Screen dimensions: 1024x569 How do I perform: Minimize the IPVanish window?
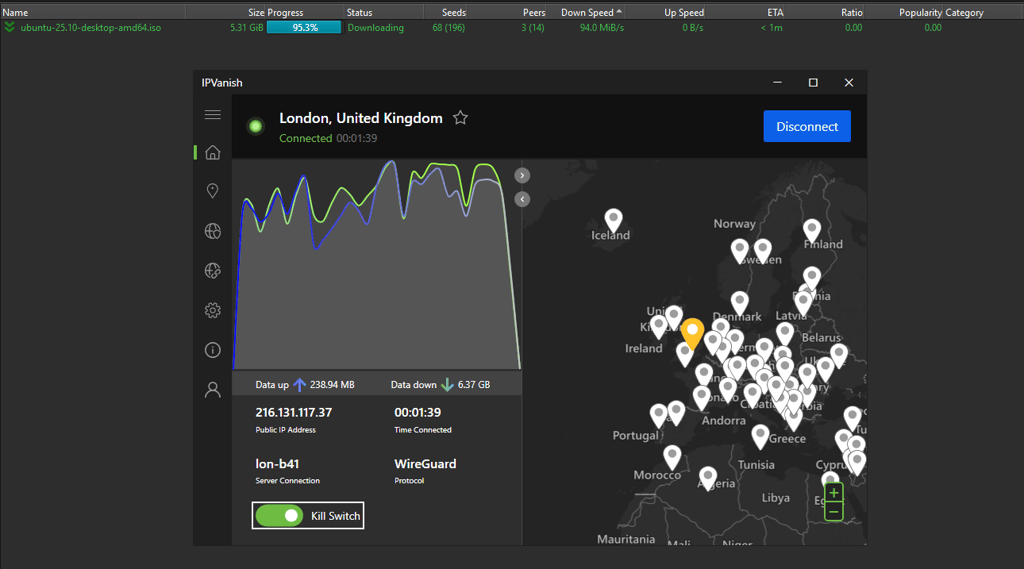coord(777,82)
